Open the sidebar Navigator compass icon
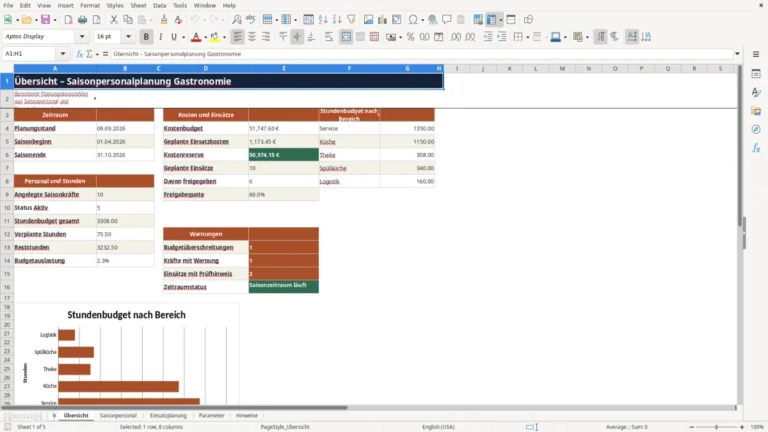Viewport: 768px width, 432px height. (x=756, y=129)
